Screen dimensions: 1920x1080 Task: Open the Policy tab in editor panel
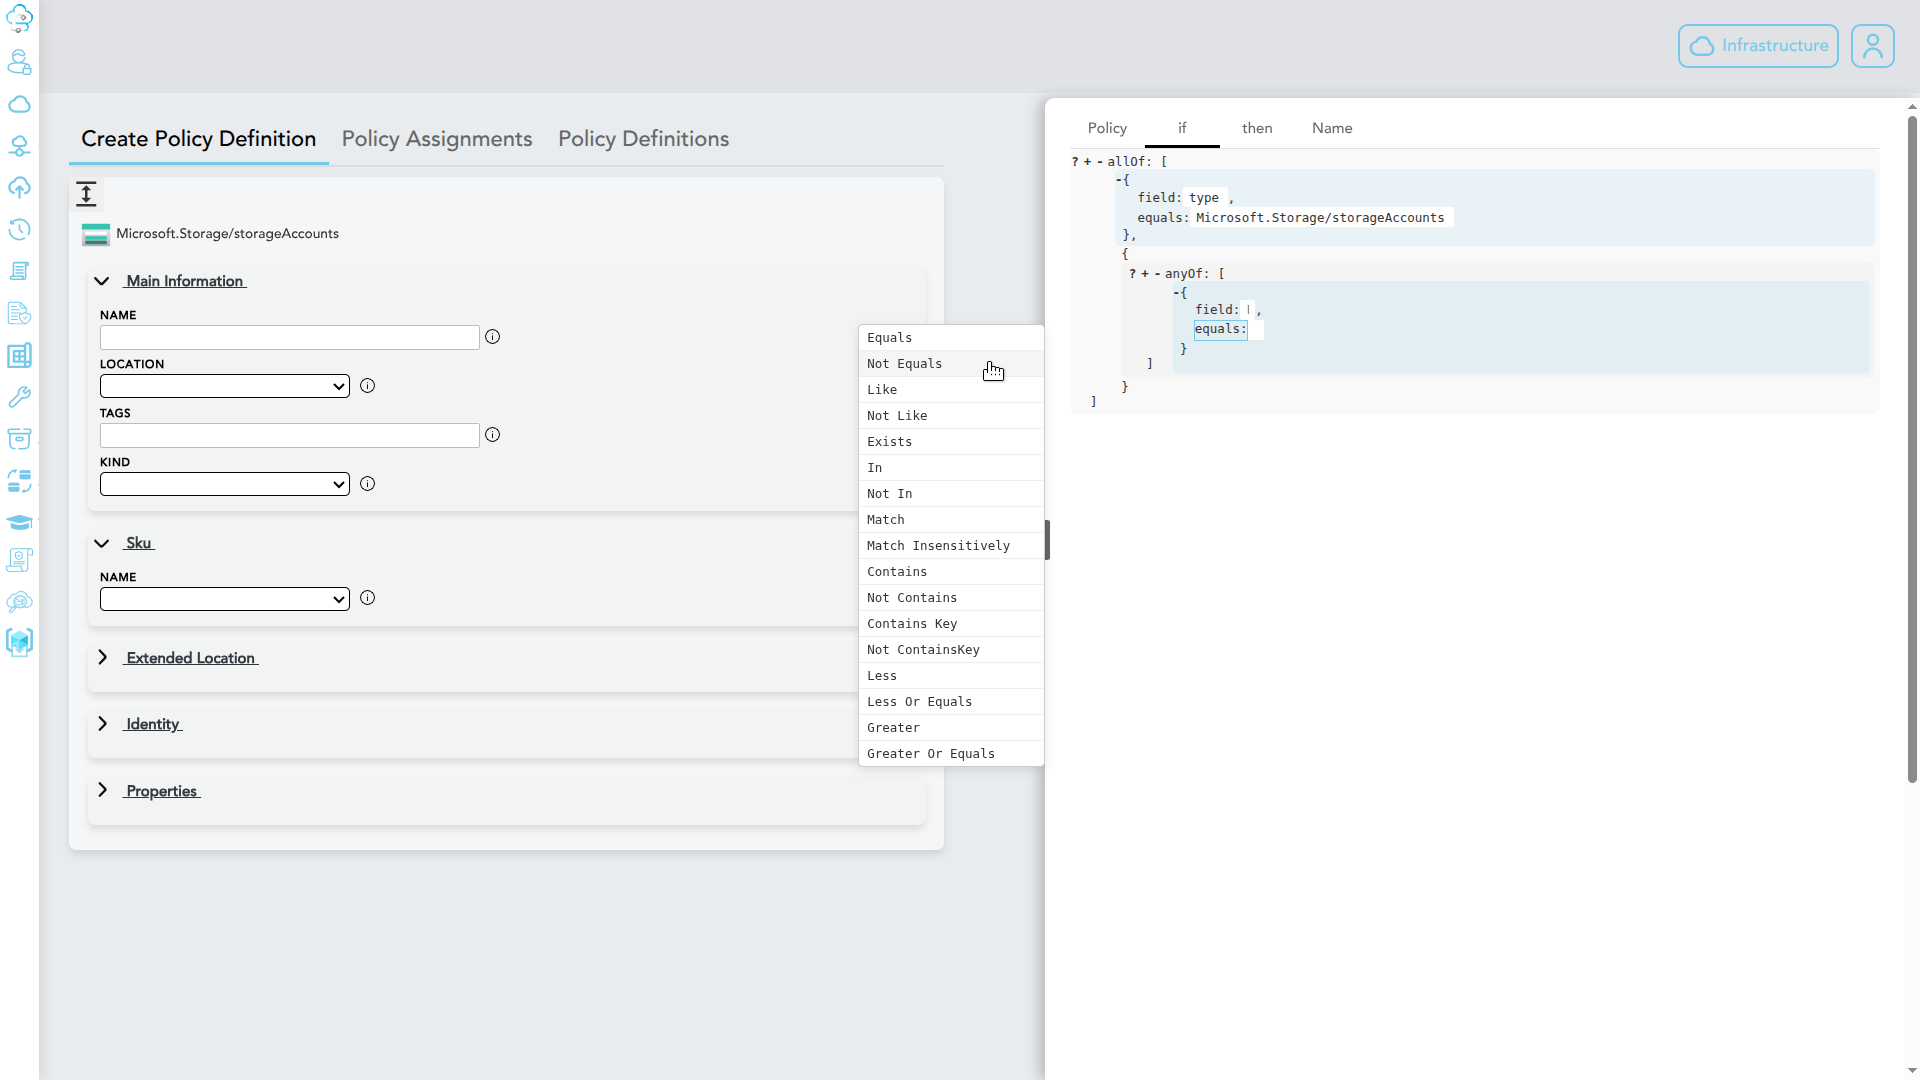pos(1107,128)
